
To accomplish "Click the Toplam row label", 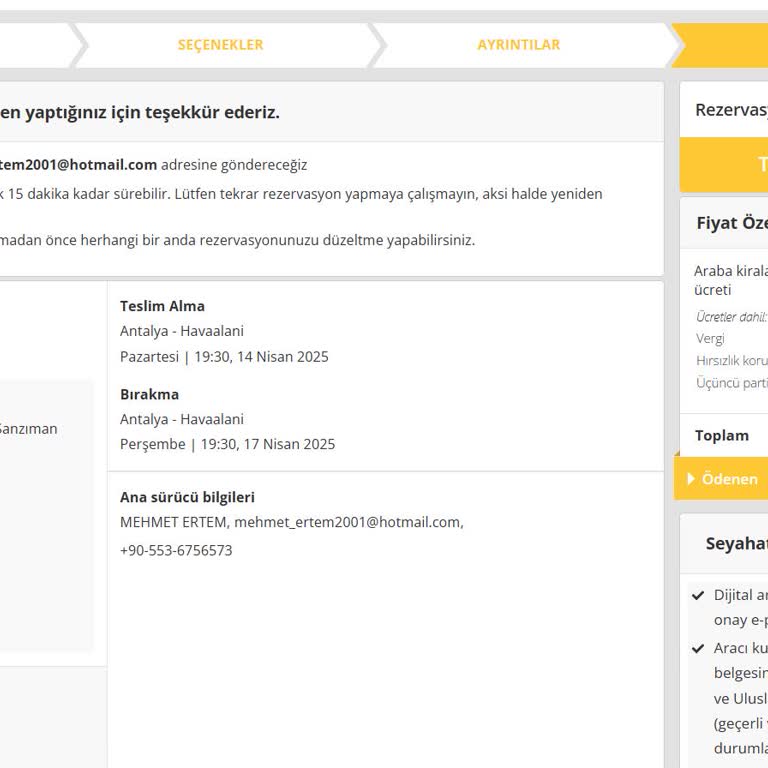I will [x=721, y=436].
